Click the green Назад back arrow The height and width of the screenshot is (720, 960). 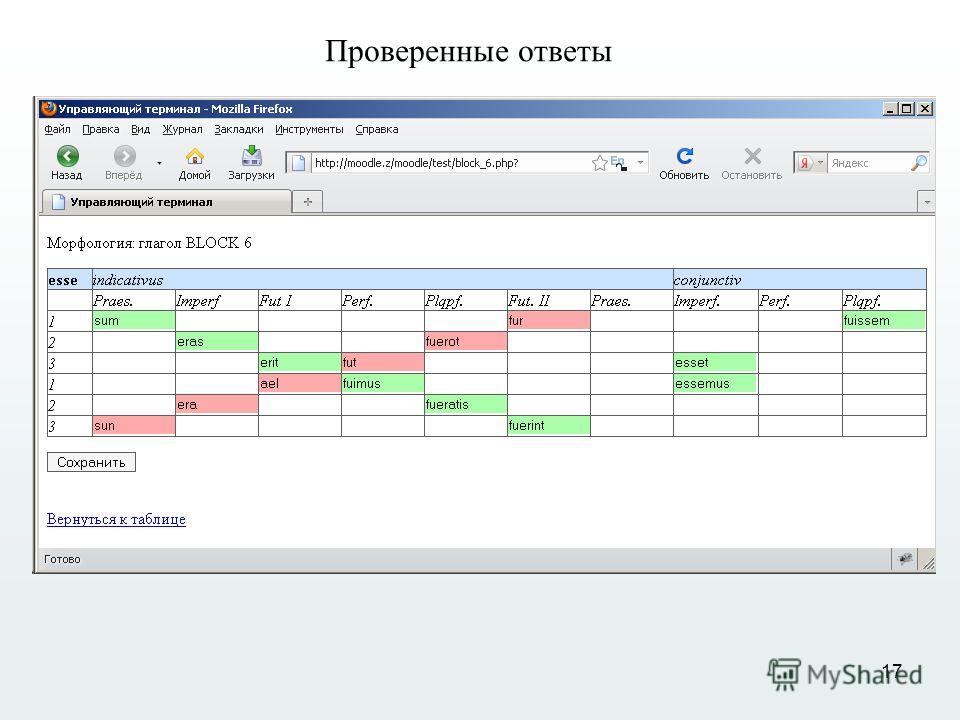coord(67,156)
